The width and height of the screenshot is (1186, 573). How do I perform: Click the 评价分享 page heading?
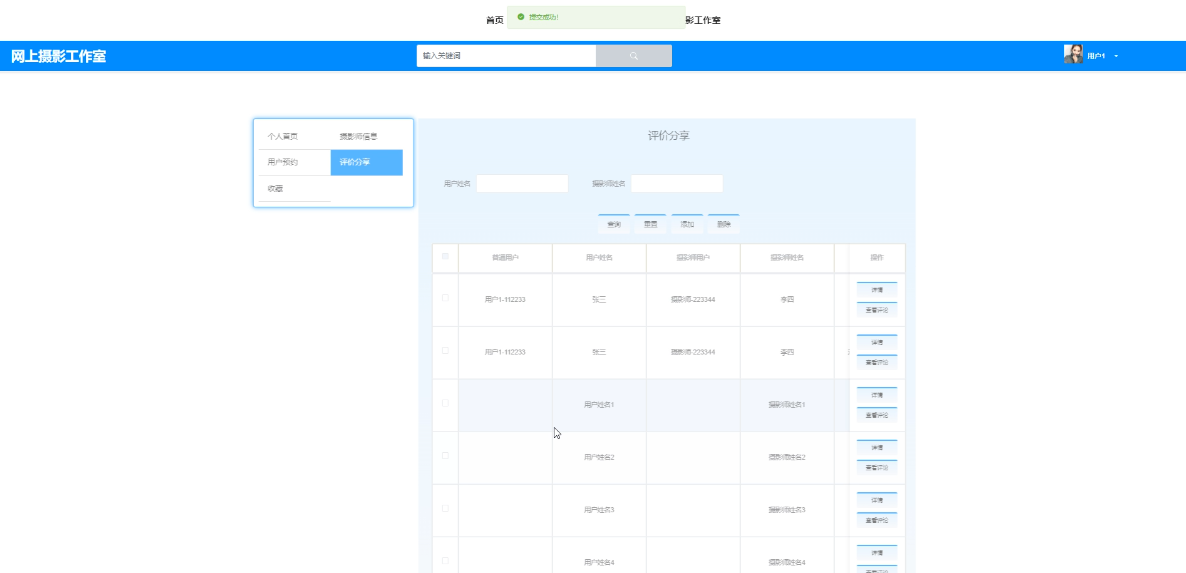tap(668, 136)
